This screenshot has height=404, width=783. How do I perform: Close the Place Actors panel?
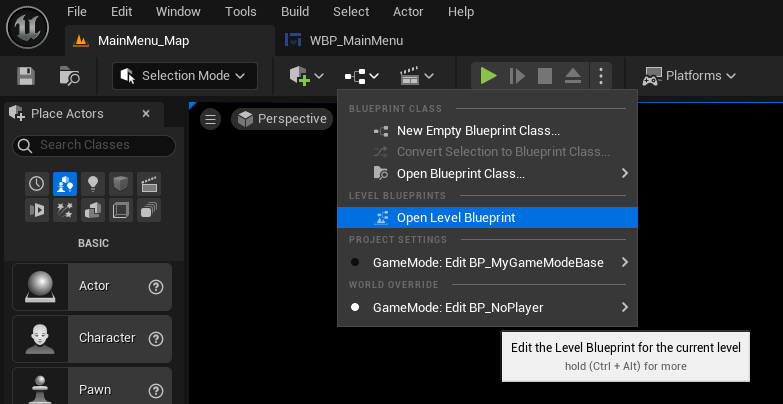pyautogui.click(x=146, y=114)
